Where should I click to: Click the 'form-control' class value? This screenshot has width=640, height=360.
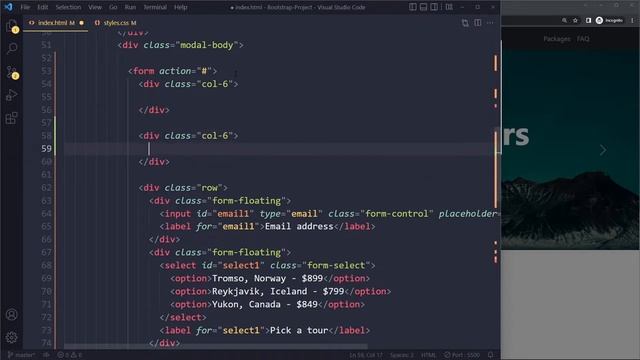(x=396, y=213)
